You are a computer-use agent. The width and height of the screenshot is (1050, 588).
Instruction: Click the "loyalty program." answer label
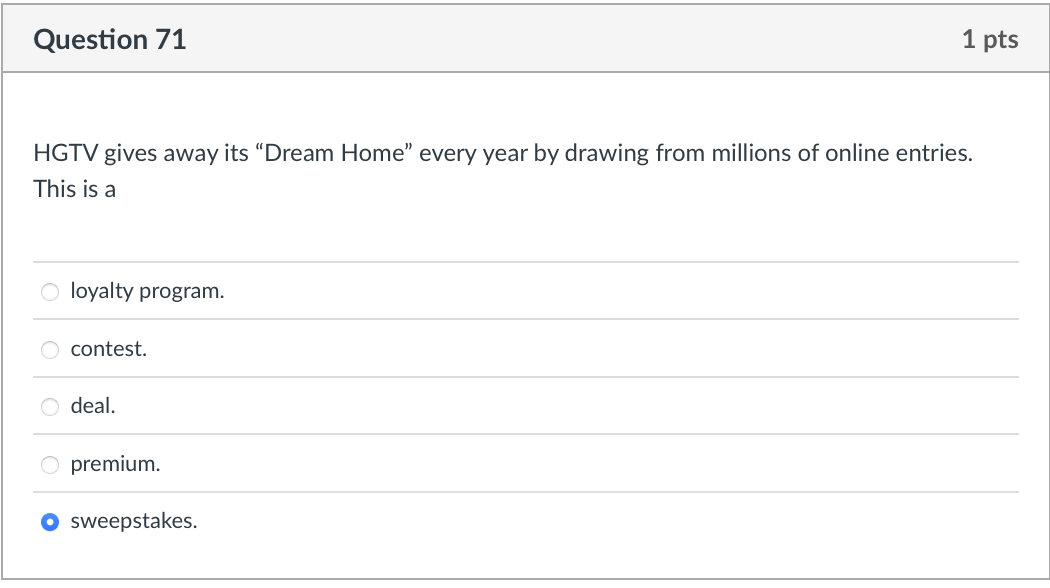tap(147, 291)
